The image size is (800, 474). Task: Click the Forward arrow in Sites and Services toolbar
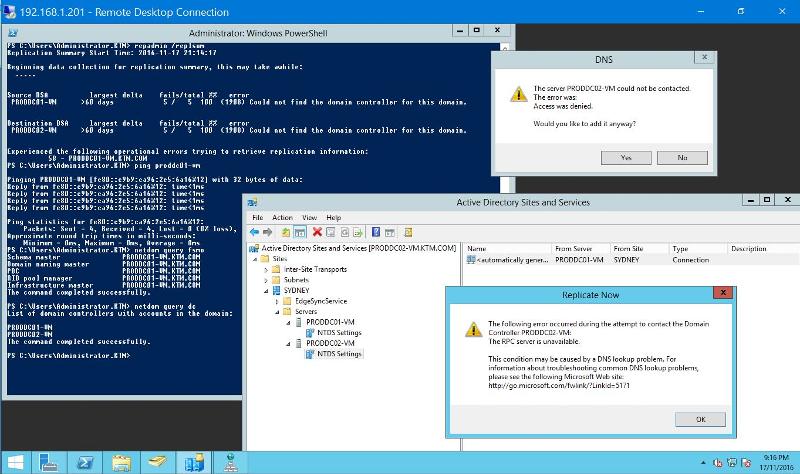click(267, 232)
